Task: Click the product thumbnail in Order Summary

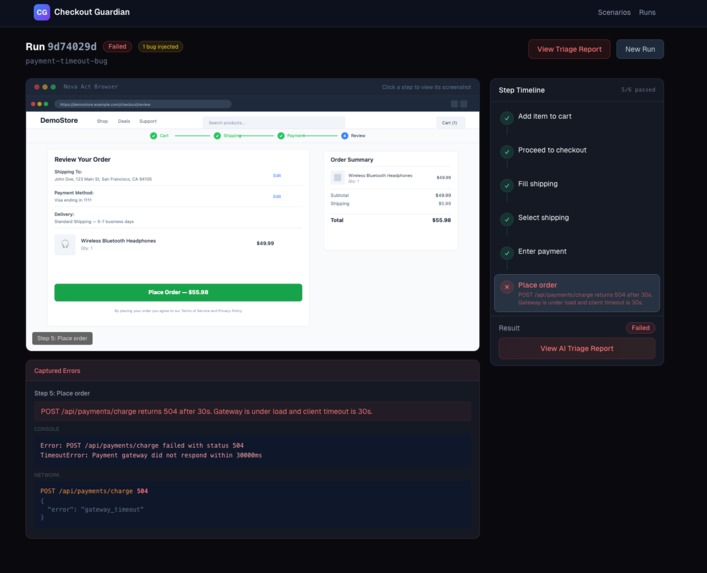Action: pos(337,178)
